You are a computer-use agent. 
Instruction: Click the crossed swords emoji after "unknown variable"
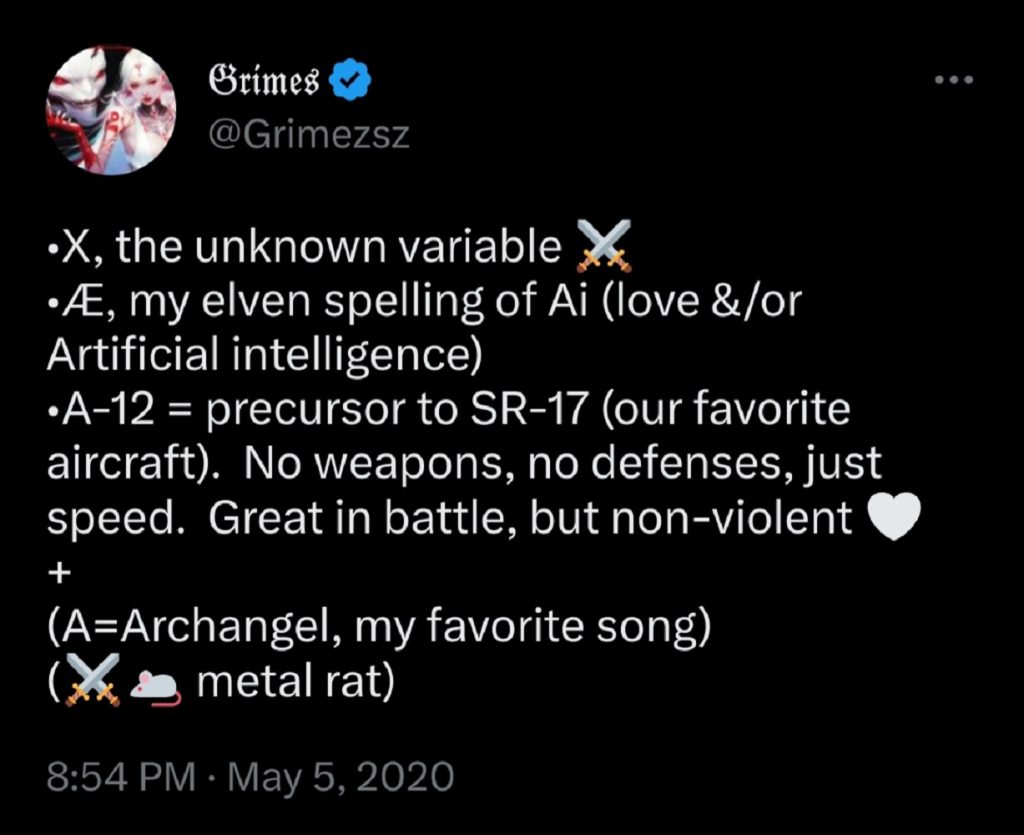click(x=605, y=248)
